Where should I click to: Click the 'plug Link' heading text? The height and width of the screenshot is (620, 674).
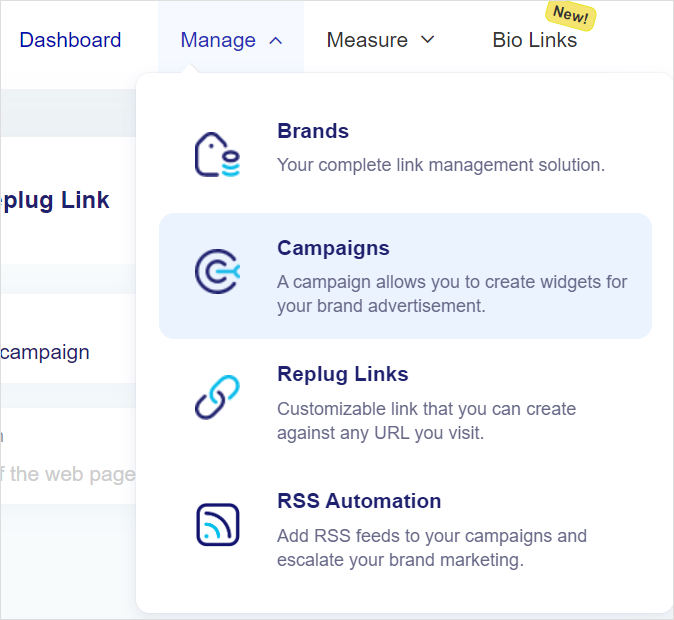coord(55,200)
